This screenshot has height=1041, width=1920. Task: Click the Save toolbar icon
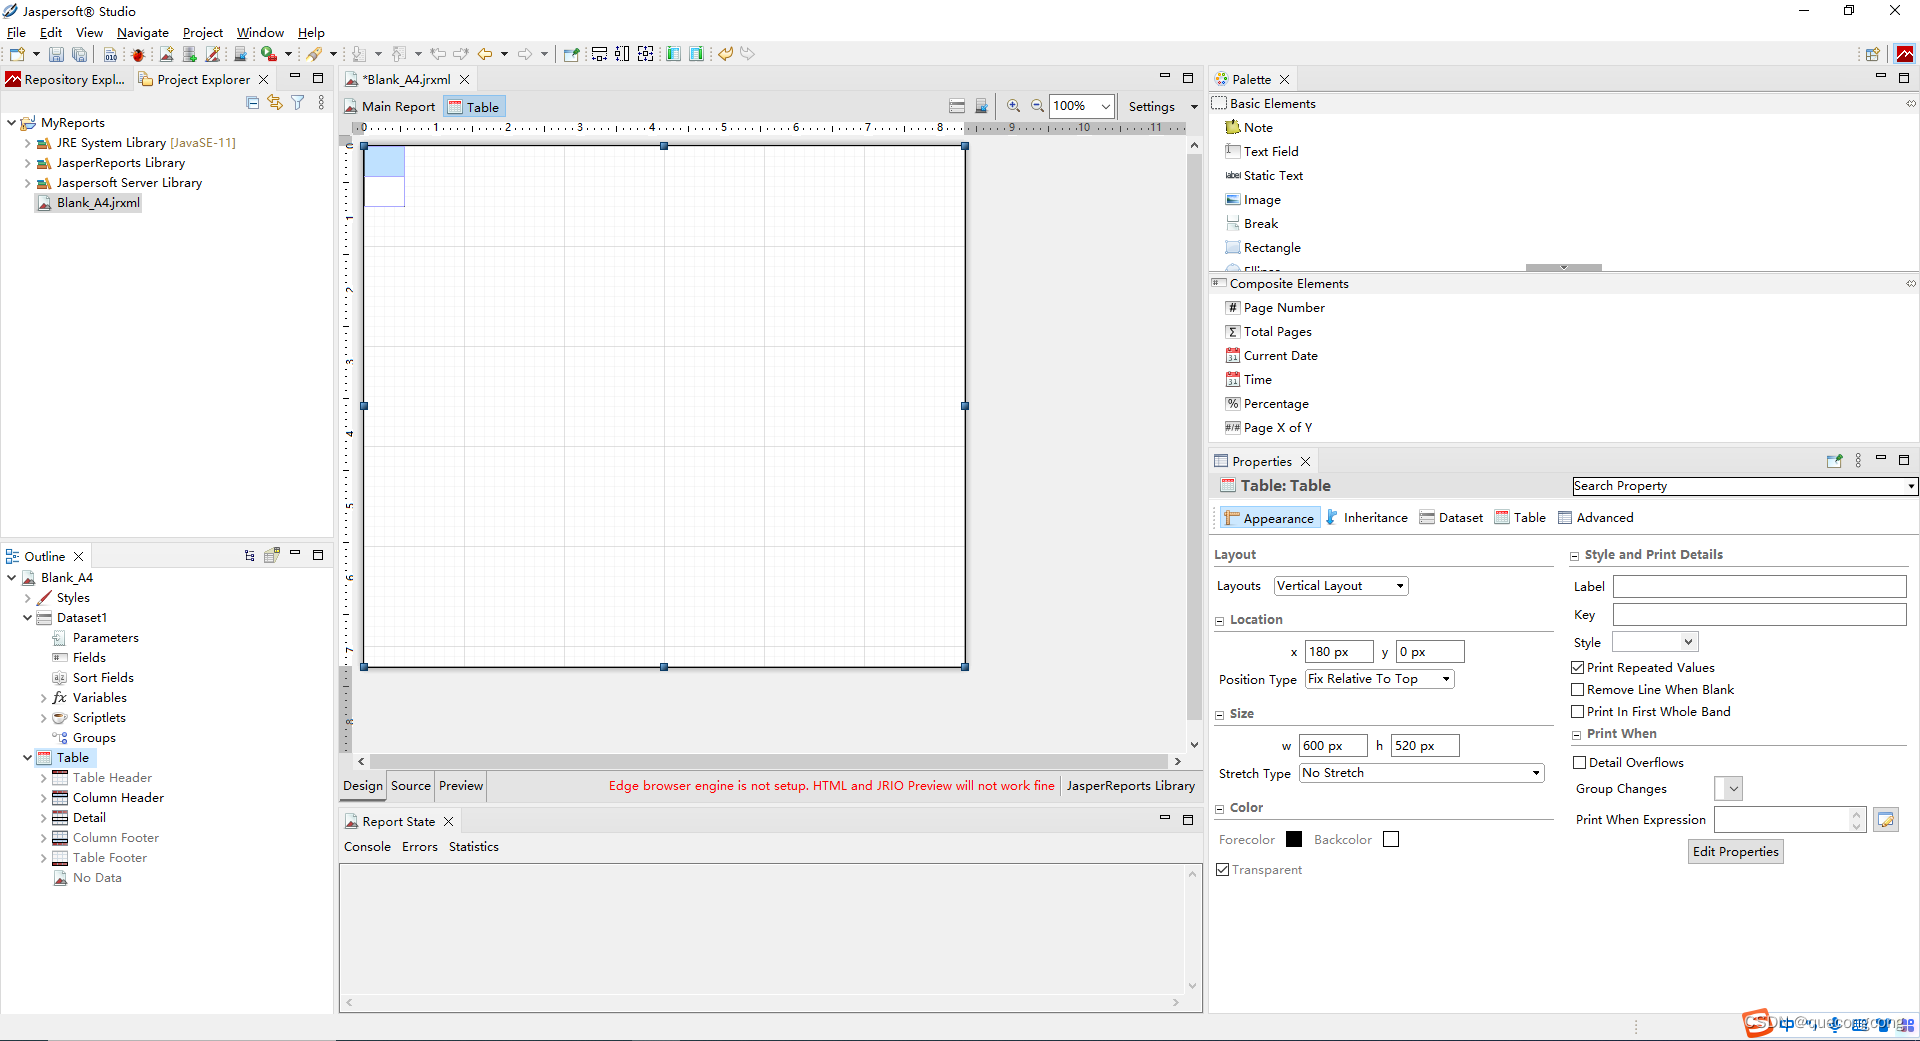(x=57, y=54)
